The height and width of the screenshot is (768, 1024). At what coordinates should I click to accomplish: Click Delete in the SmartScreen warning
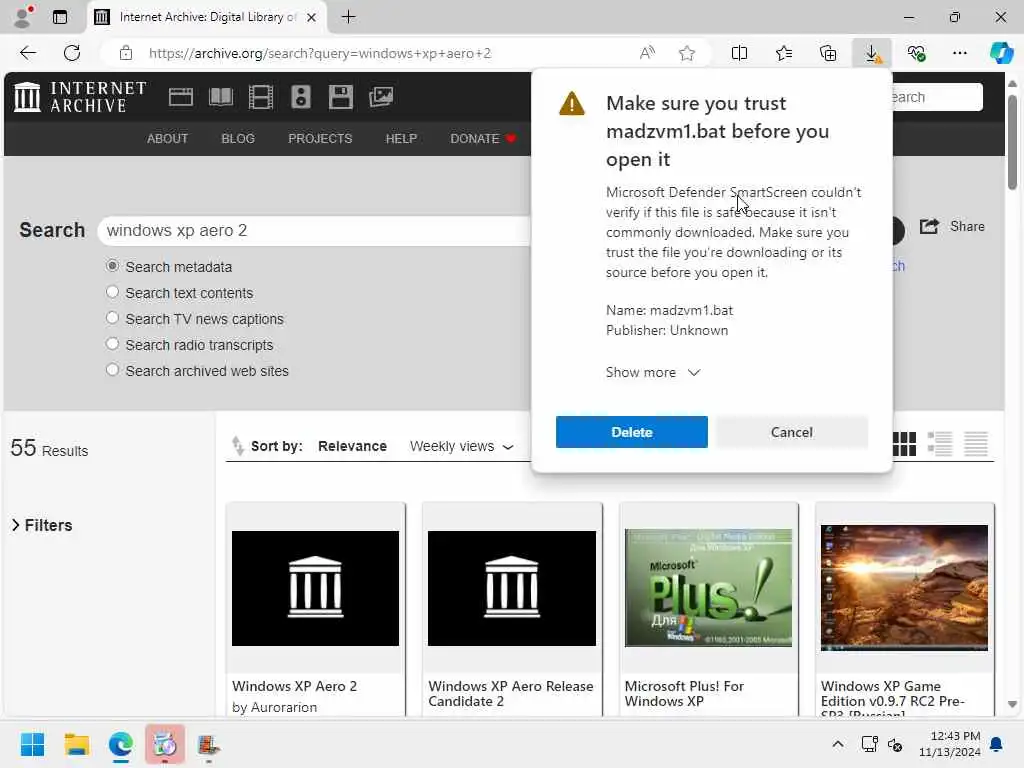pyautogui.click(x=632, y=432)
